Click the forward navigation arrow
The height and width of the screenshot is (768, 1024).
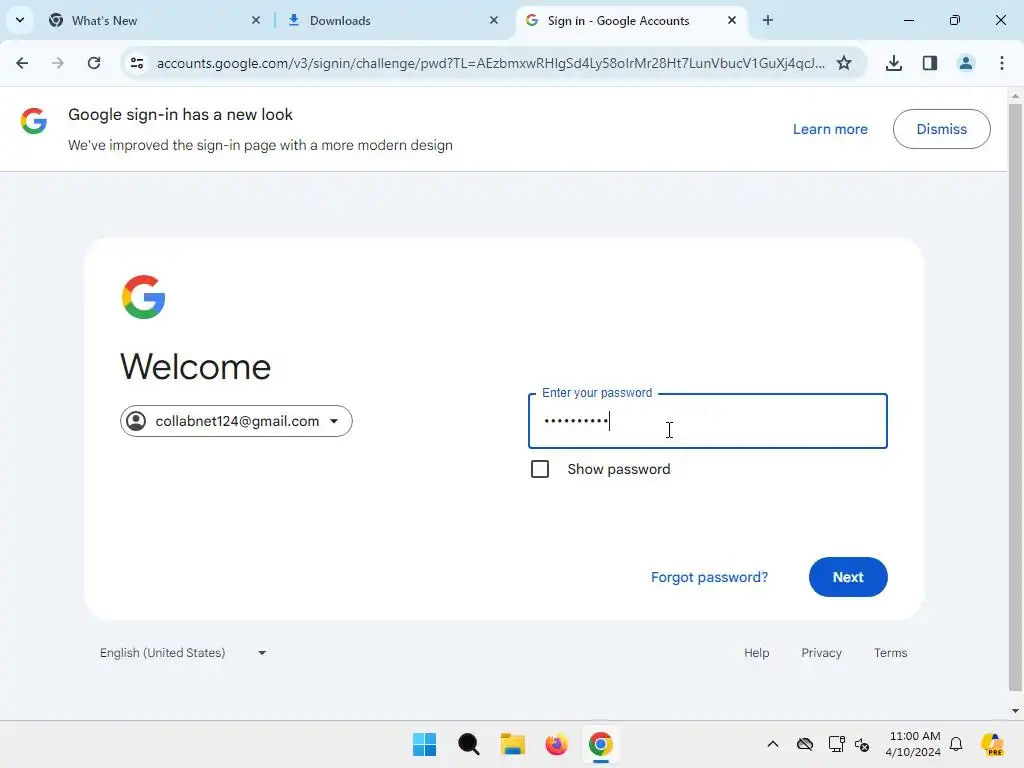[x=58, y=63]
